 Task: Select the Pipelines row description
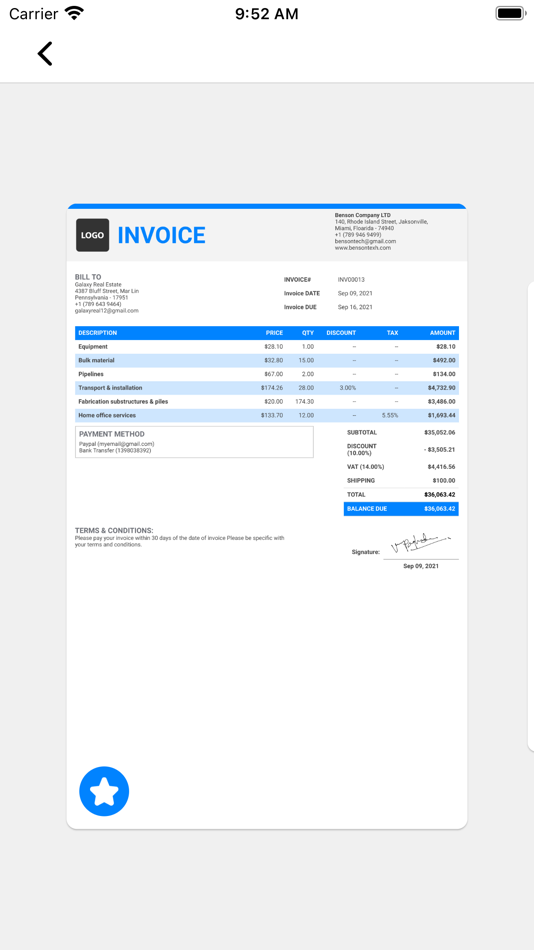pos(91,374)
